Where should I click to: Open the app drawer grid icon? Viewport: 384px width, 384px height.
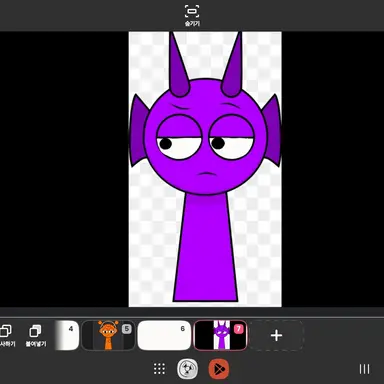coord(159,369)
